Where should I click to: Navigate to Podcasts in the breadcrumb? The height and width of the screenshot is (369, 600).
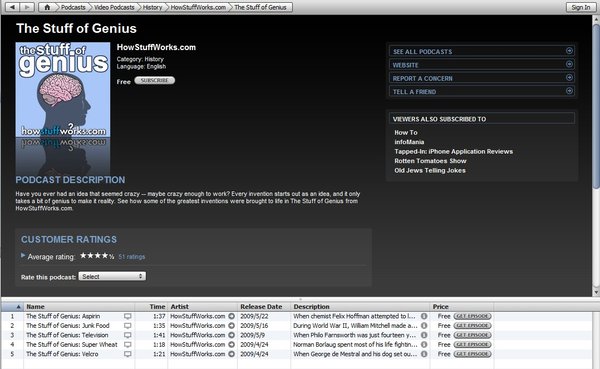click(73, 7)
